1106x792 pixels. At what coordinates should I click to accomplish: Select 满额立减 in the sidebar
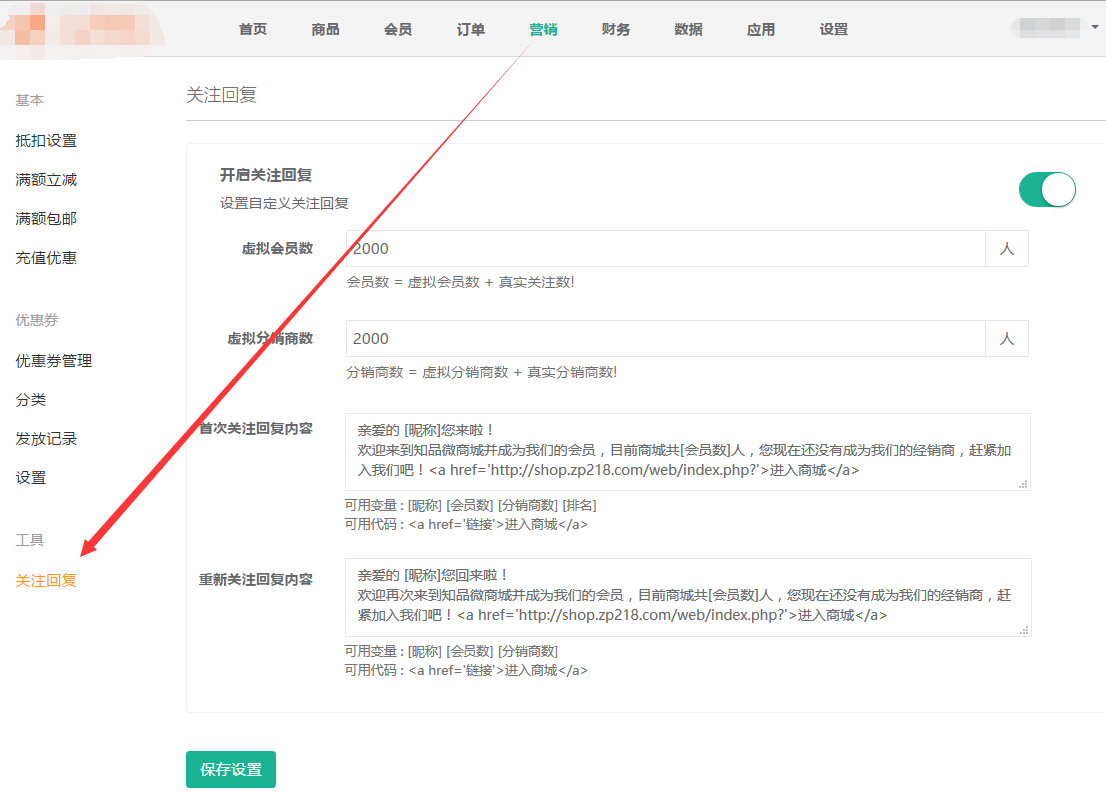(x=46, y=180)
